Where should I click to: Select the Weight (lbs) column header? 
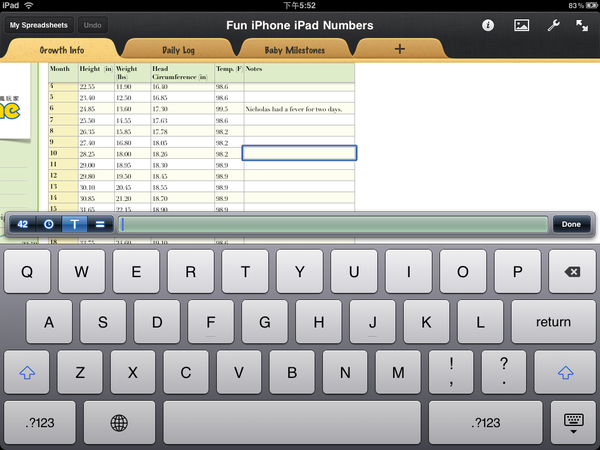tap(132, 73)
